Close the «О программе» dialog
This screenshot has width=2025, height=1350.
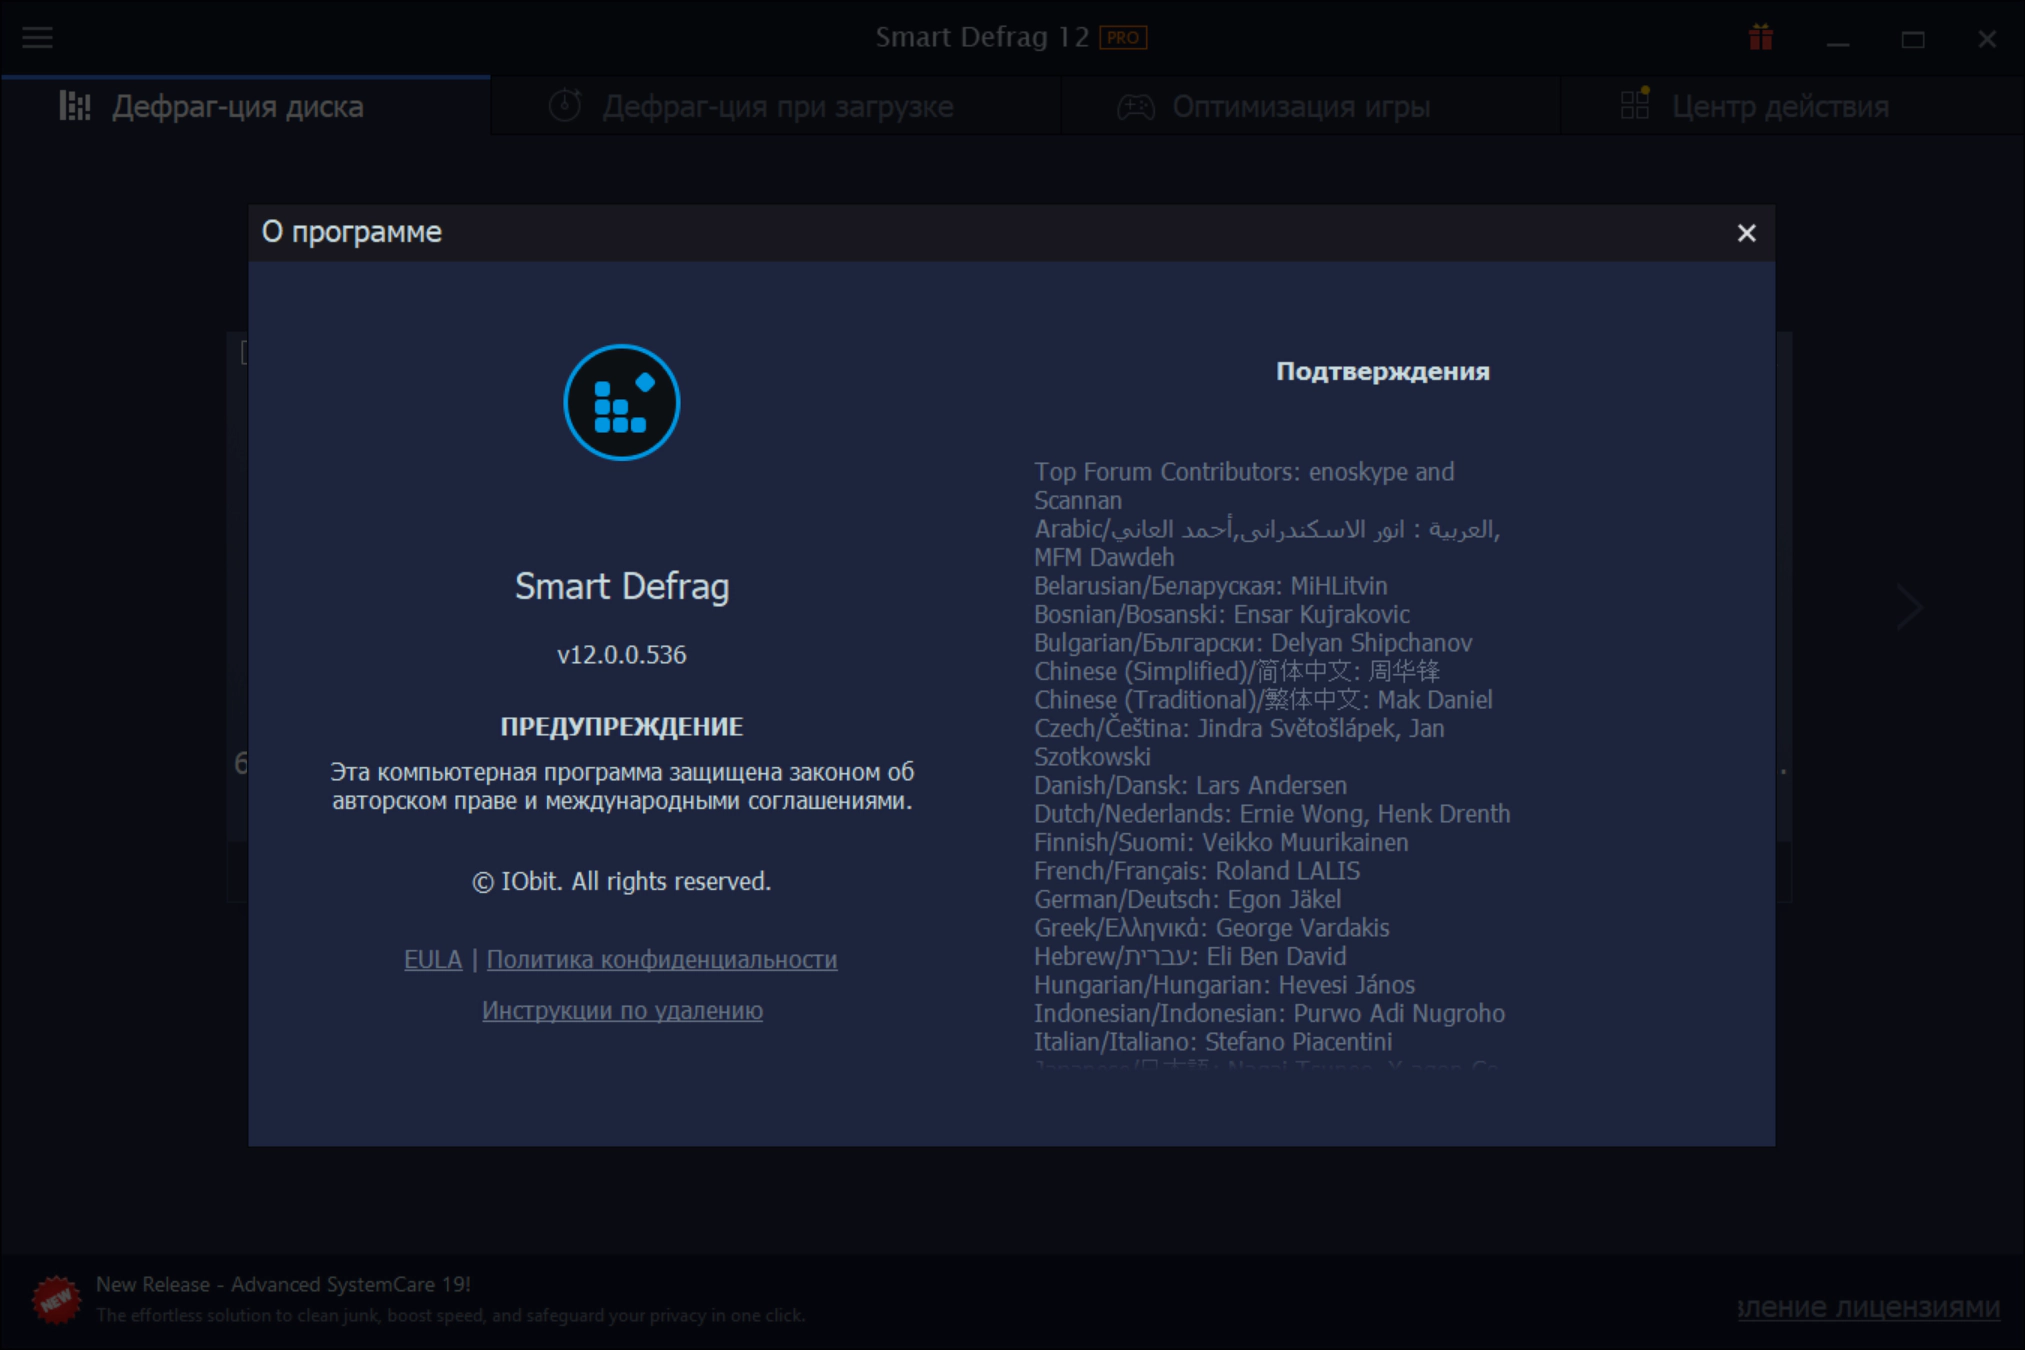point(1746,233)
